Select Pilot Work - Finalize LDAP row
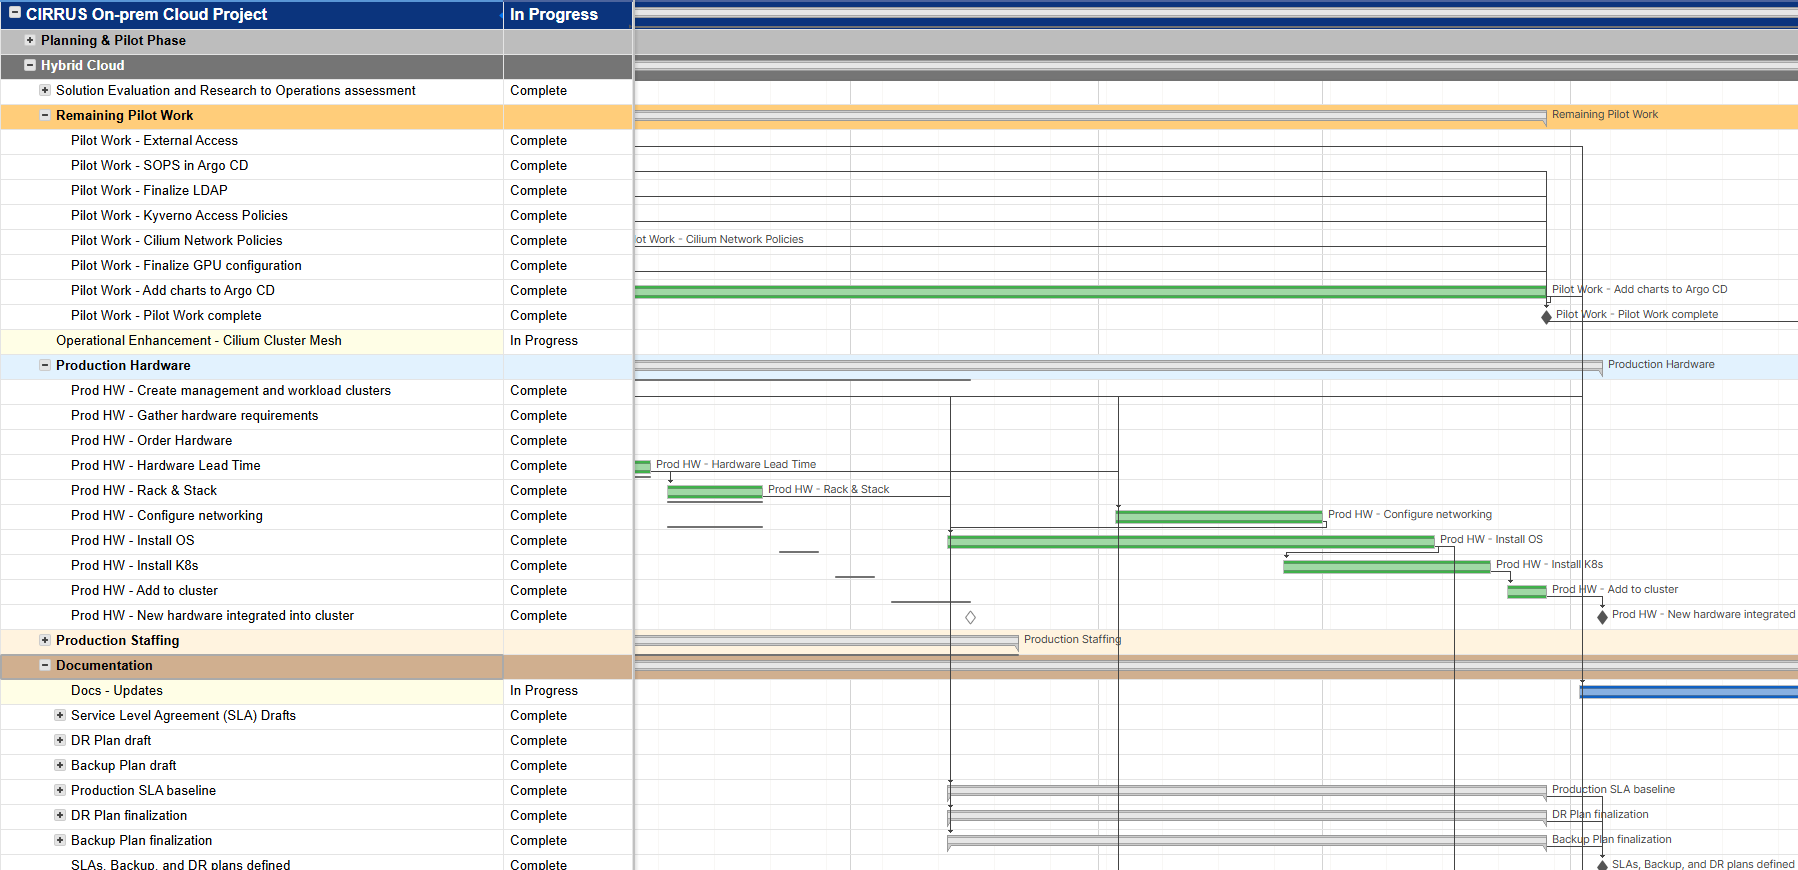Viewport: 1798px width, 870px height. click(x=149, y=191)
